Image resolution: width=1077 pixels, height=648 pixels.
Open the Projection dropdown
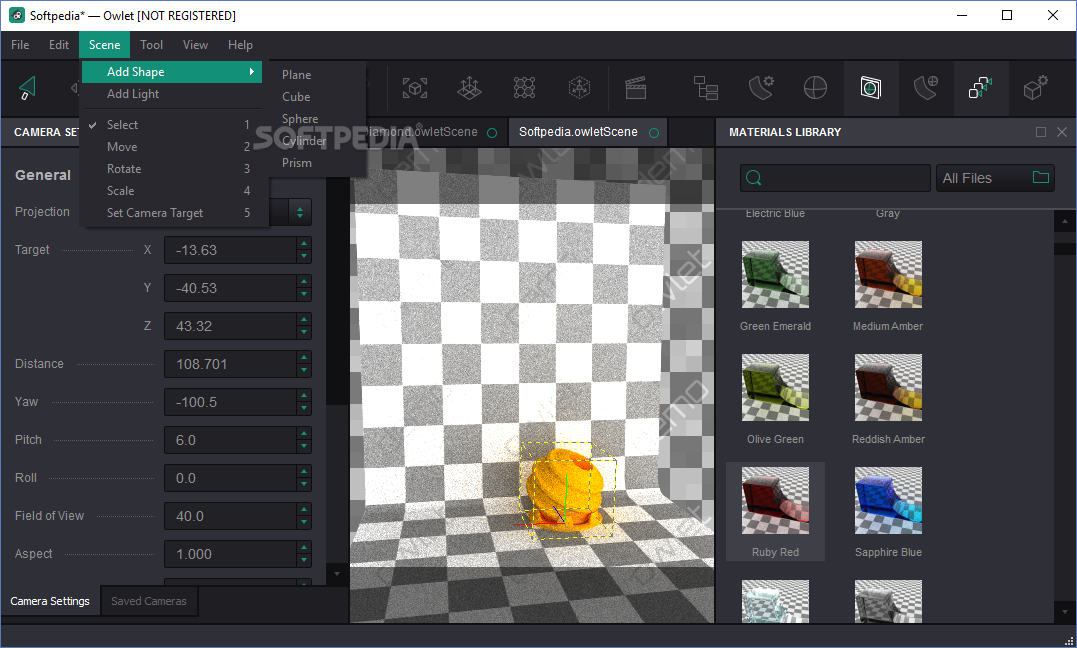pyautogui.click(x=299, y=212)
